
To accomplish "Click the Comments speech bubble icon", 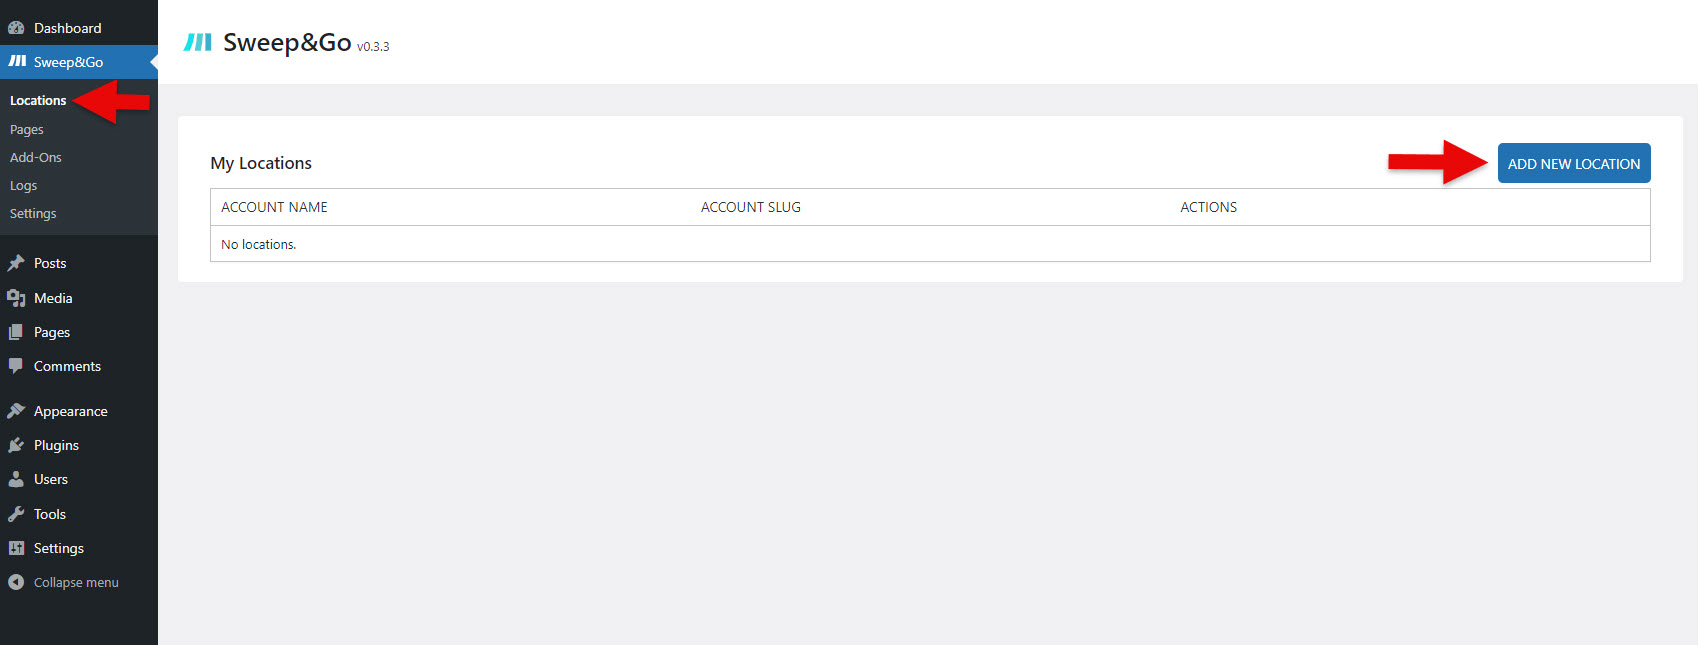I will coord(16,366).
